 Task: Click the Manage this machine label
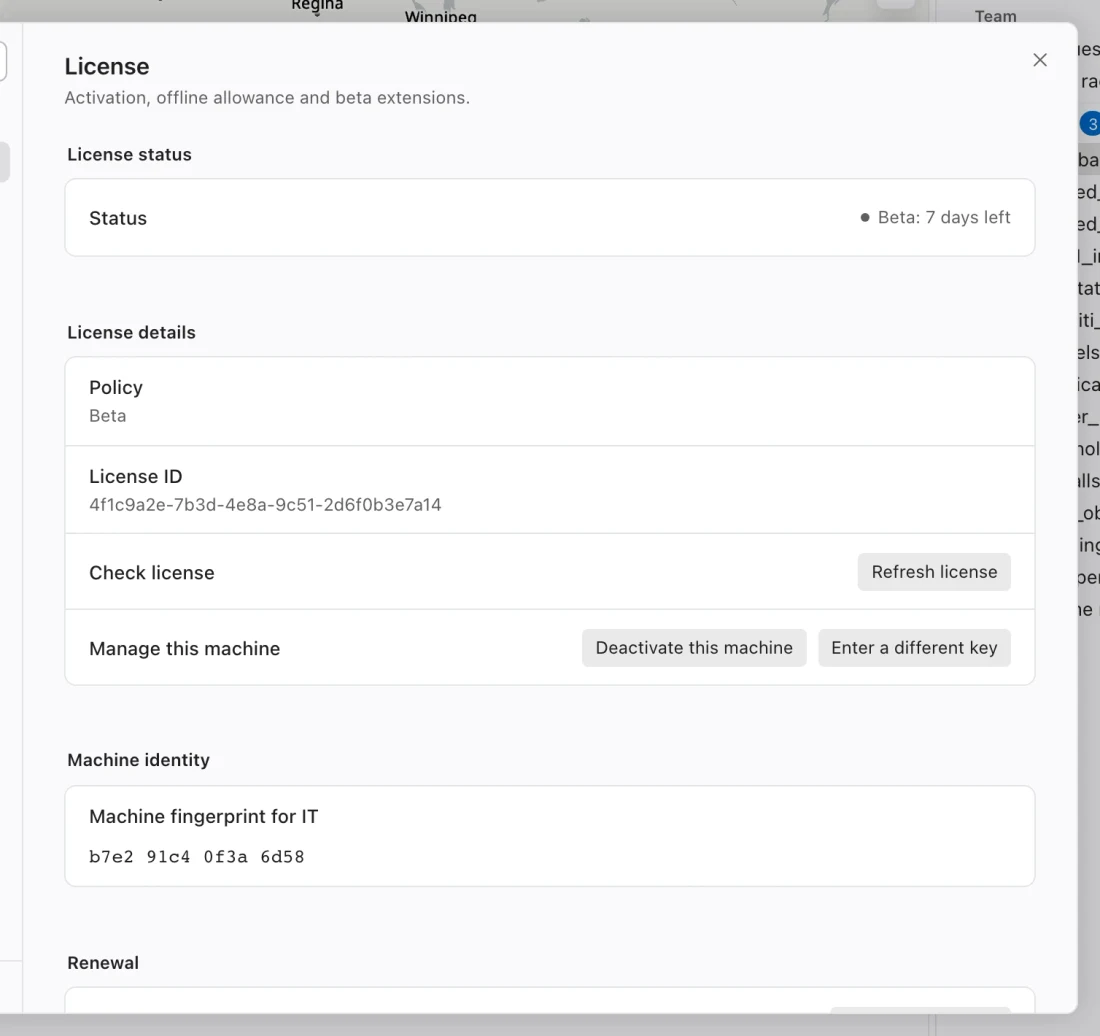185,649
